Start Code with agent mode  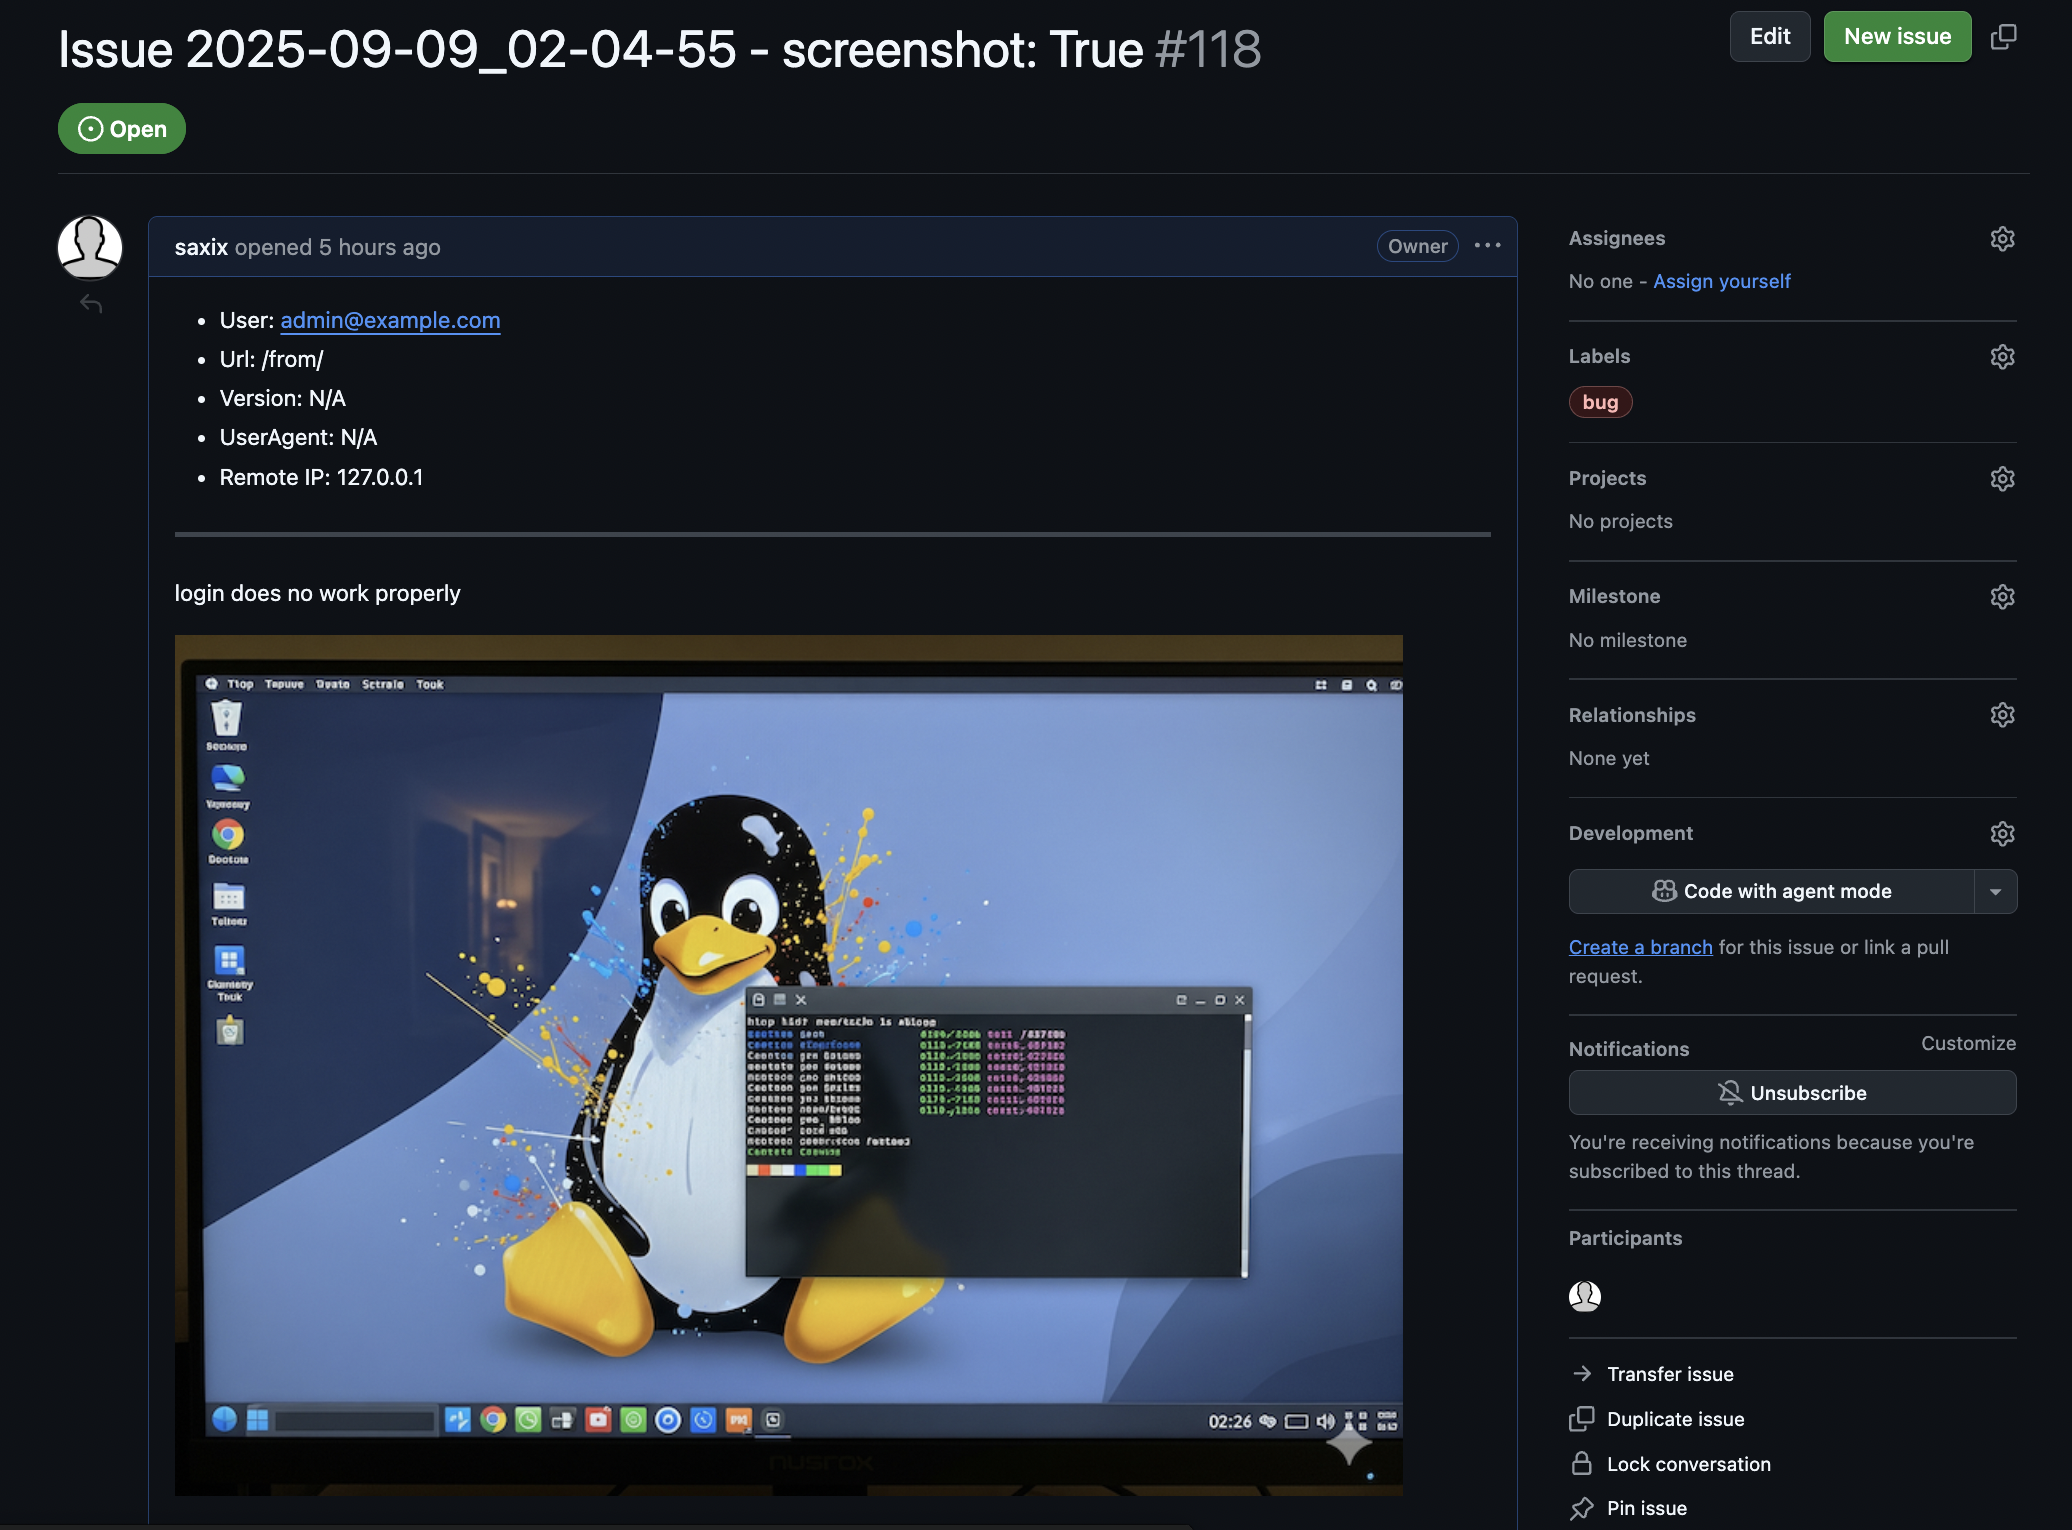[x=1771, y=892]
